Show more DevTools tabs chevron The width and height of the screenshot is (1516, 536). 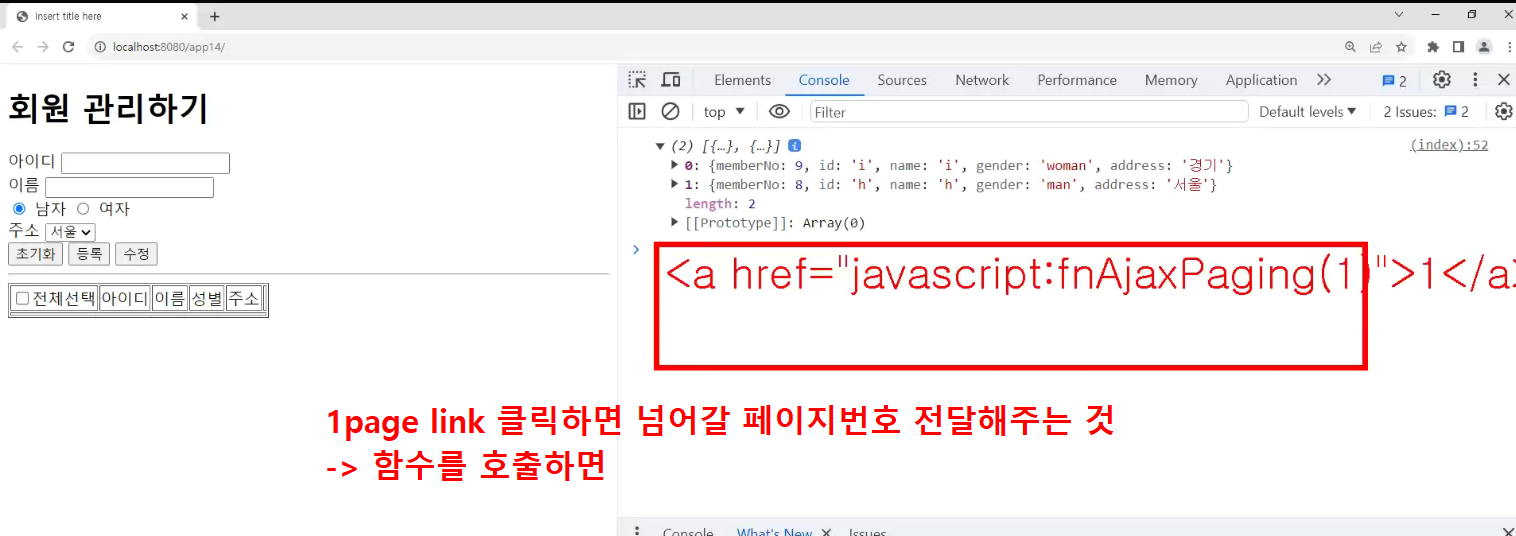click(x=1324, y=80)
